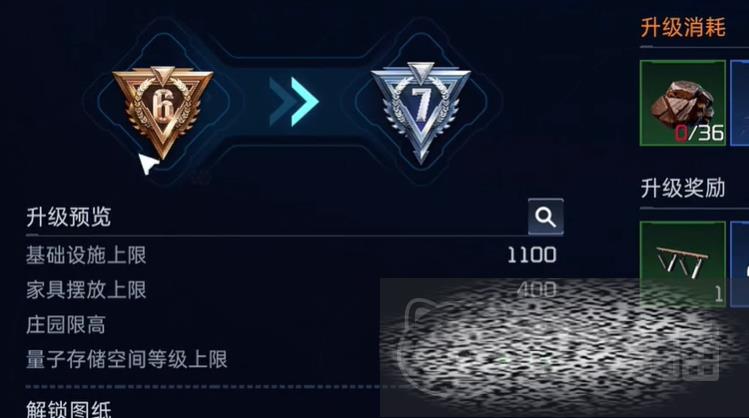Select the 家具摆放上限 row
Viewport: 749px width, 418px height.
[x=291, y=290]
